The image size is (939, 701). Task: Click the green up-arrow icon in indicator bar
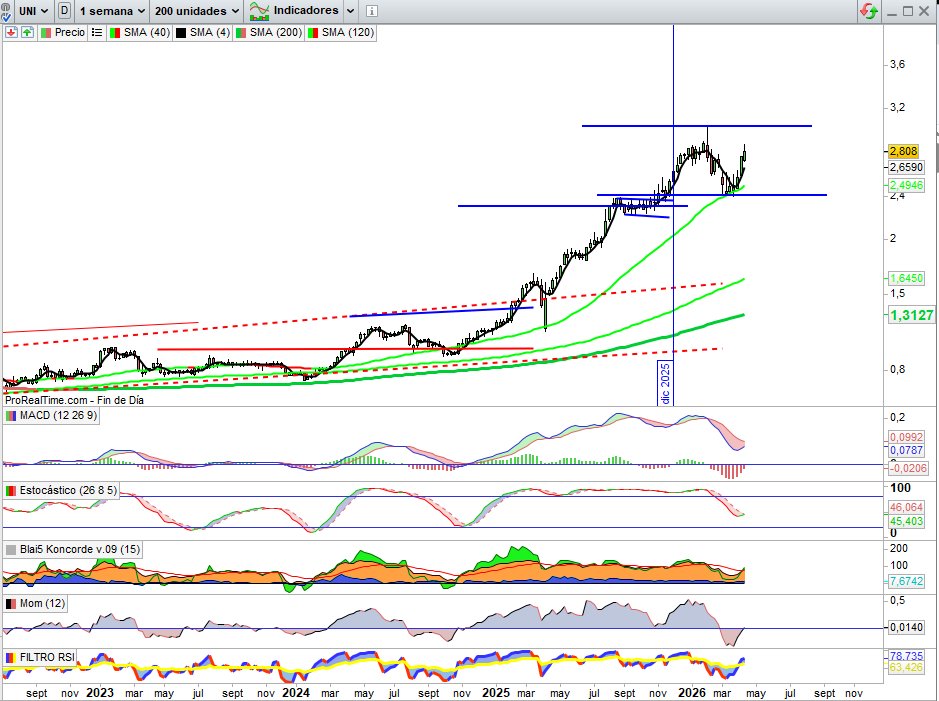[x=28, y=32]
